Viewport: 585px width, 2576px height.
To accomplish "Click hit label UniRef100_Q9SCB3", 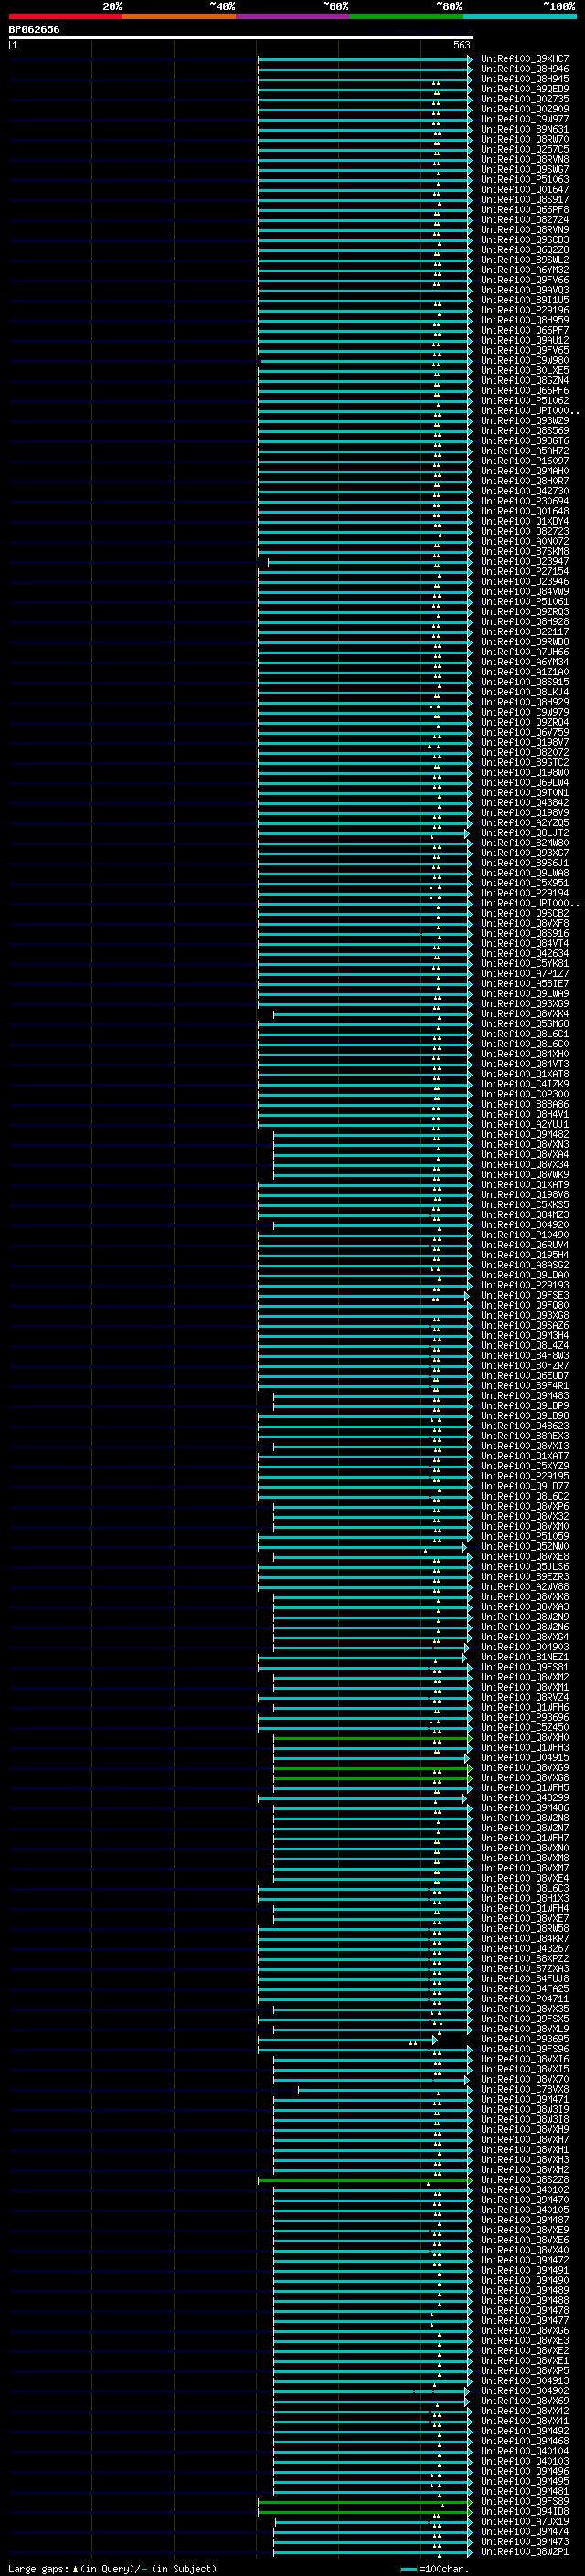I will tap(525, 240).
